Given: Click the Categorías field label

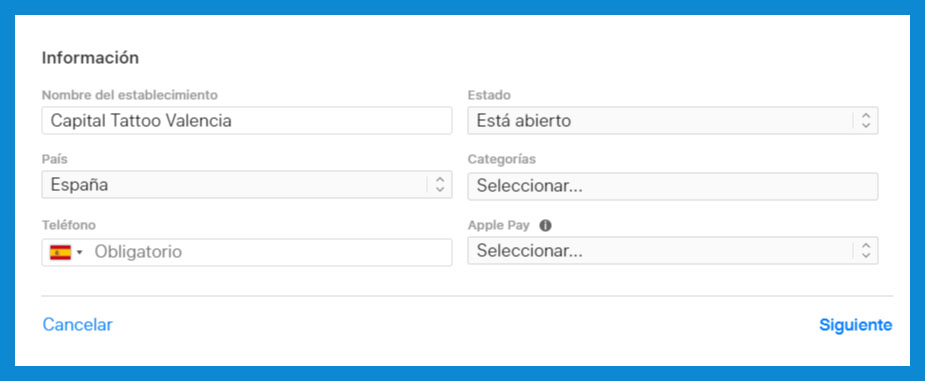Looking at the screenshot, I should (501, 159).
